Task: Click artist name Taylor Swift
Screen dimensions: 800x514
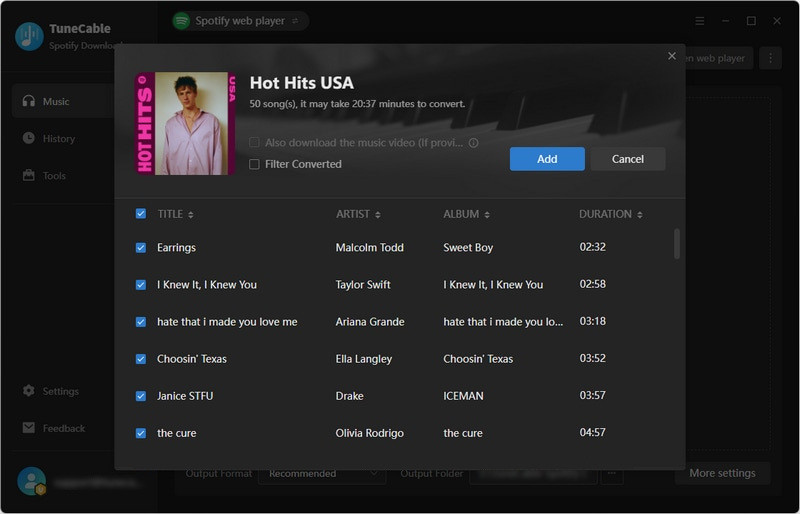Action: tap(363, 285)
